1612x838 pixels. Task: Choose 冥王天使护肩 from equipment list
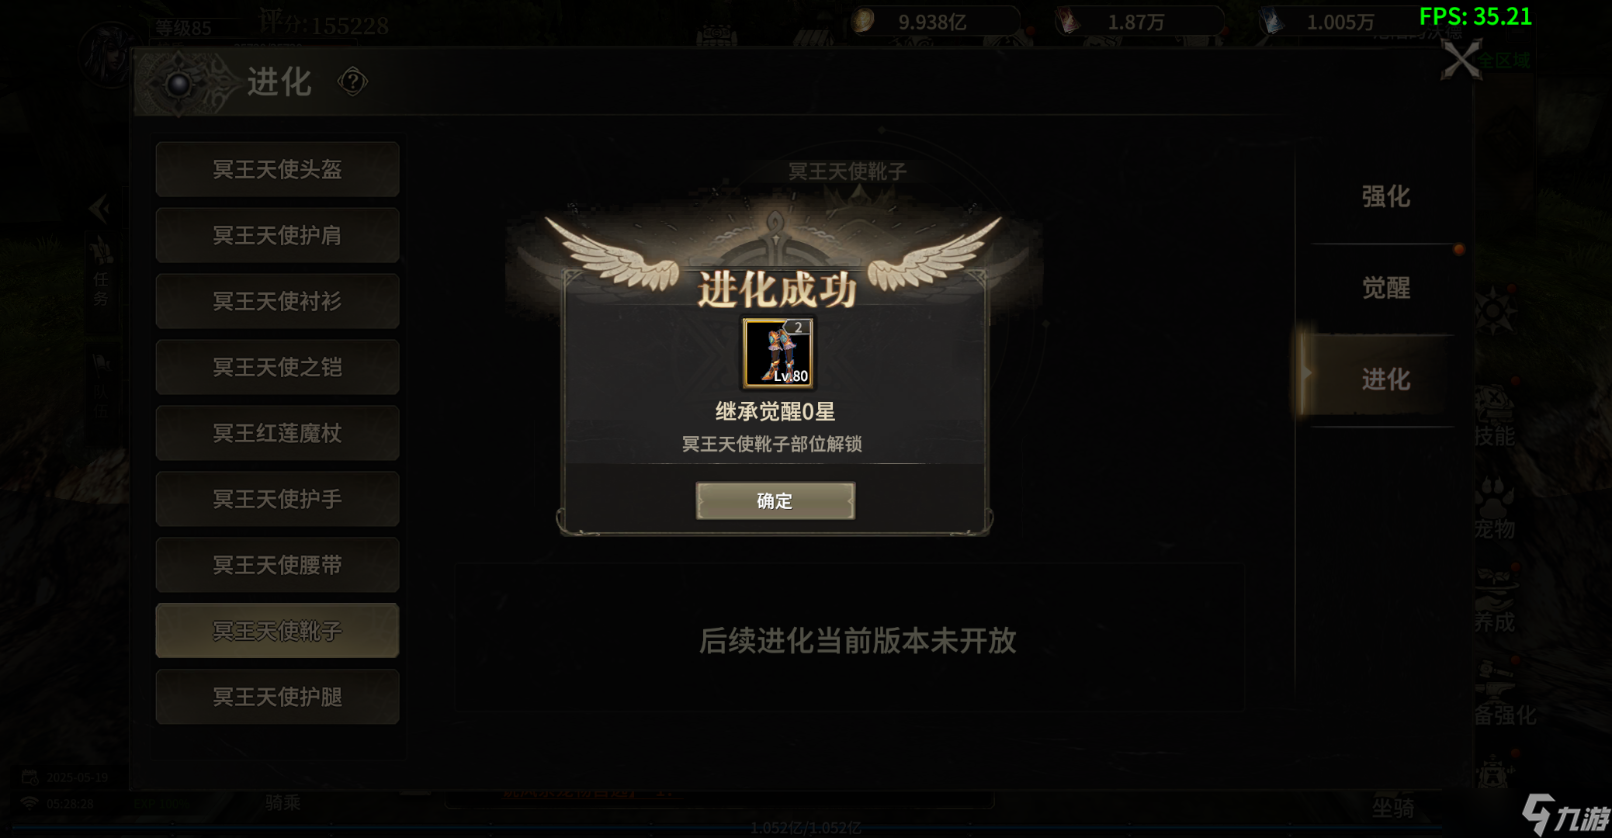(277, 235)
